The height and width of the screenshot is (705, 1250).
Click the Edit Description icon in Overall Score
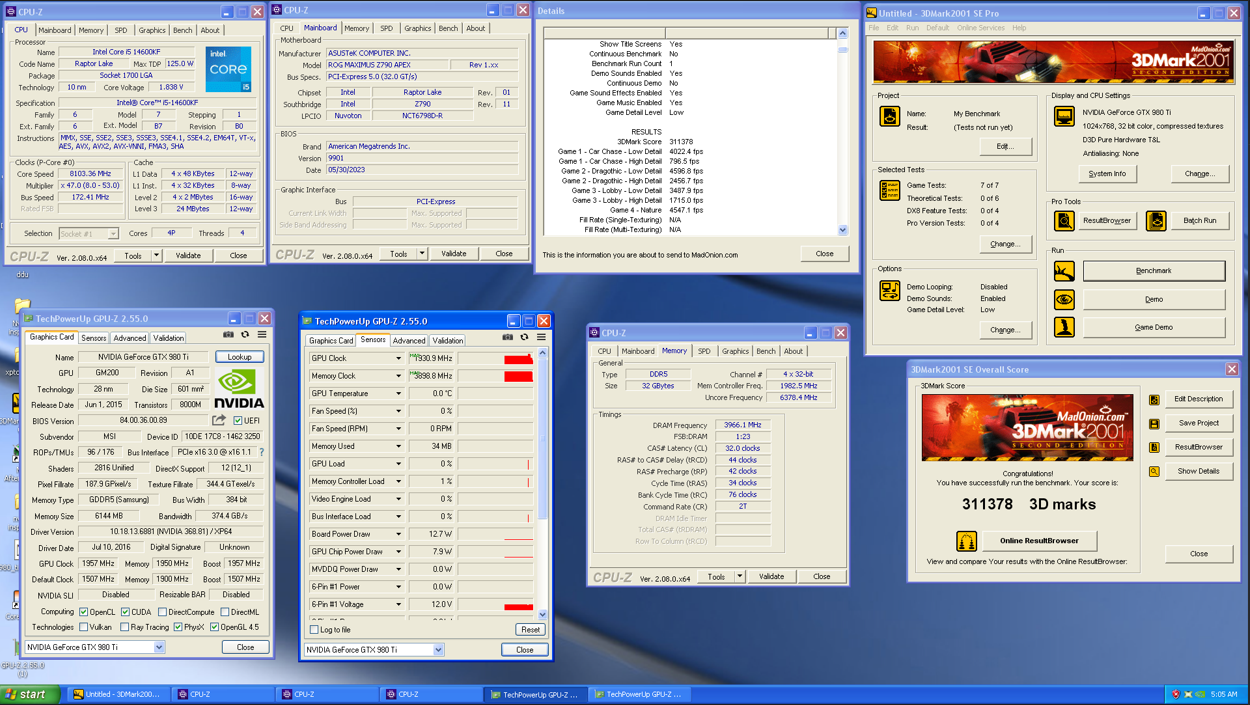[x=1154, y=399]
